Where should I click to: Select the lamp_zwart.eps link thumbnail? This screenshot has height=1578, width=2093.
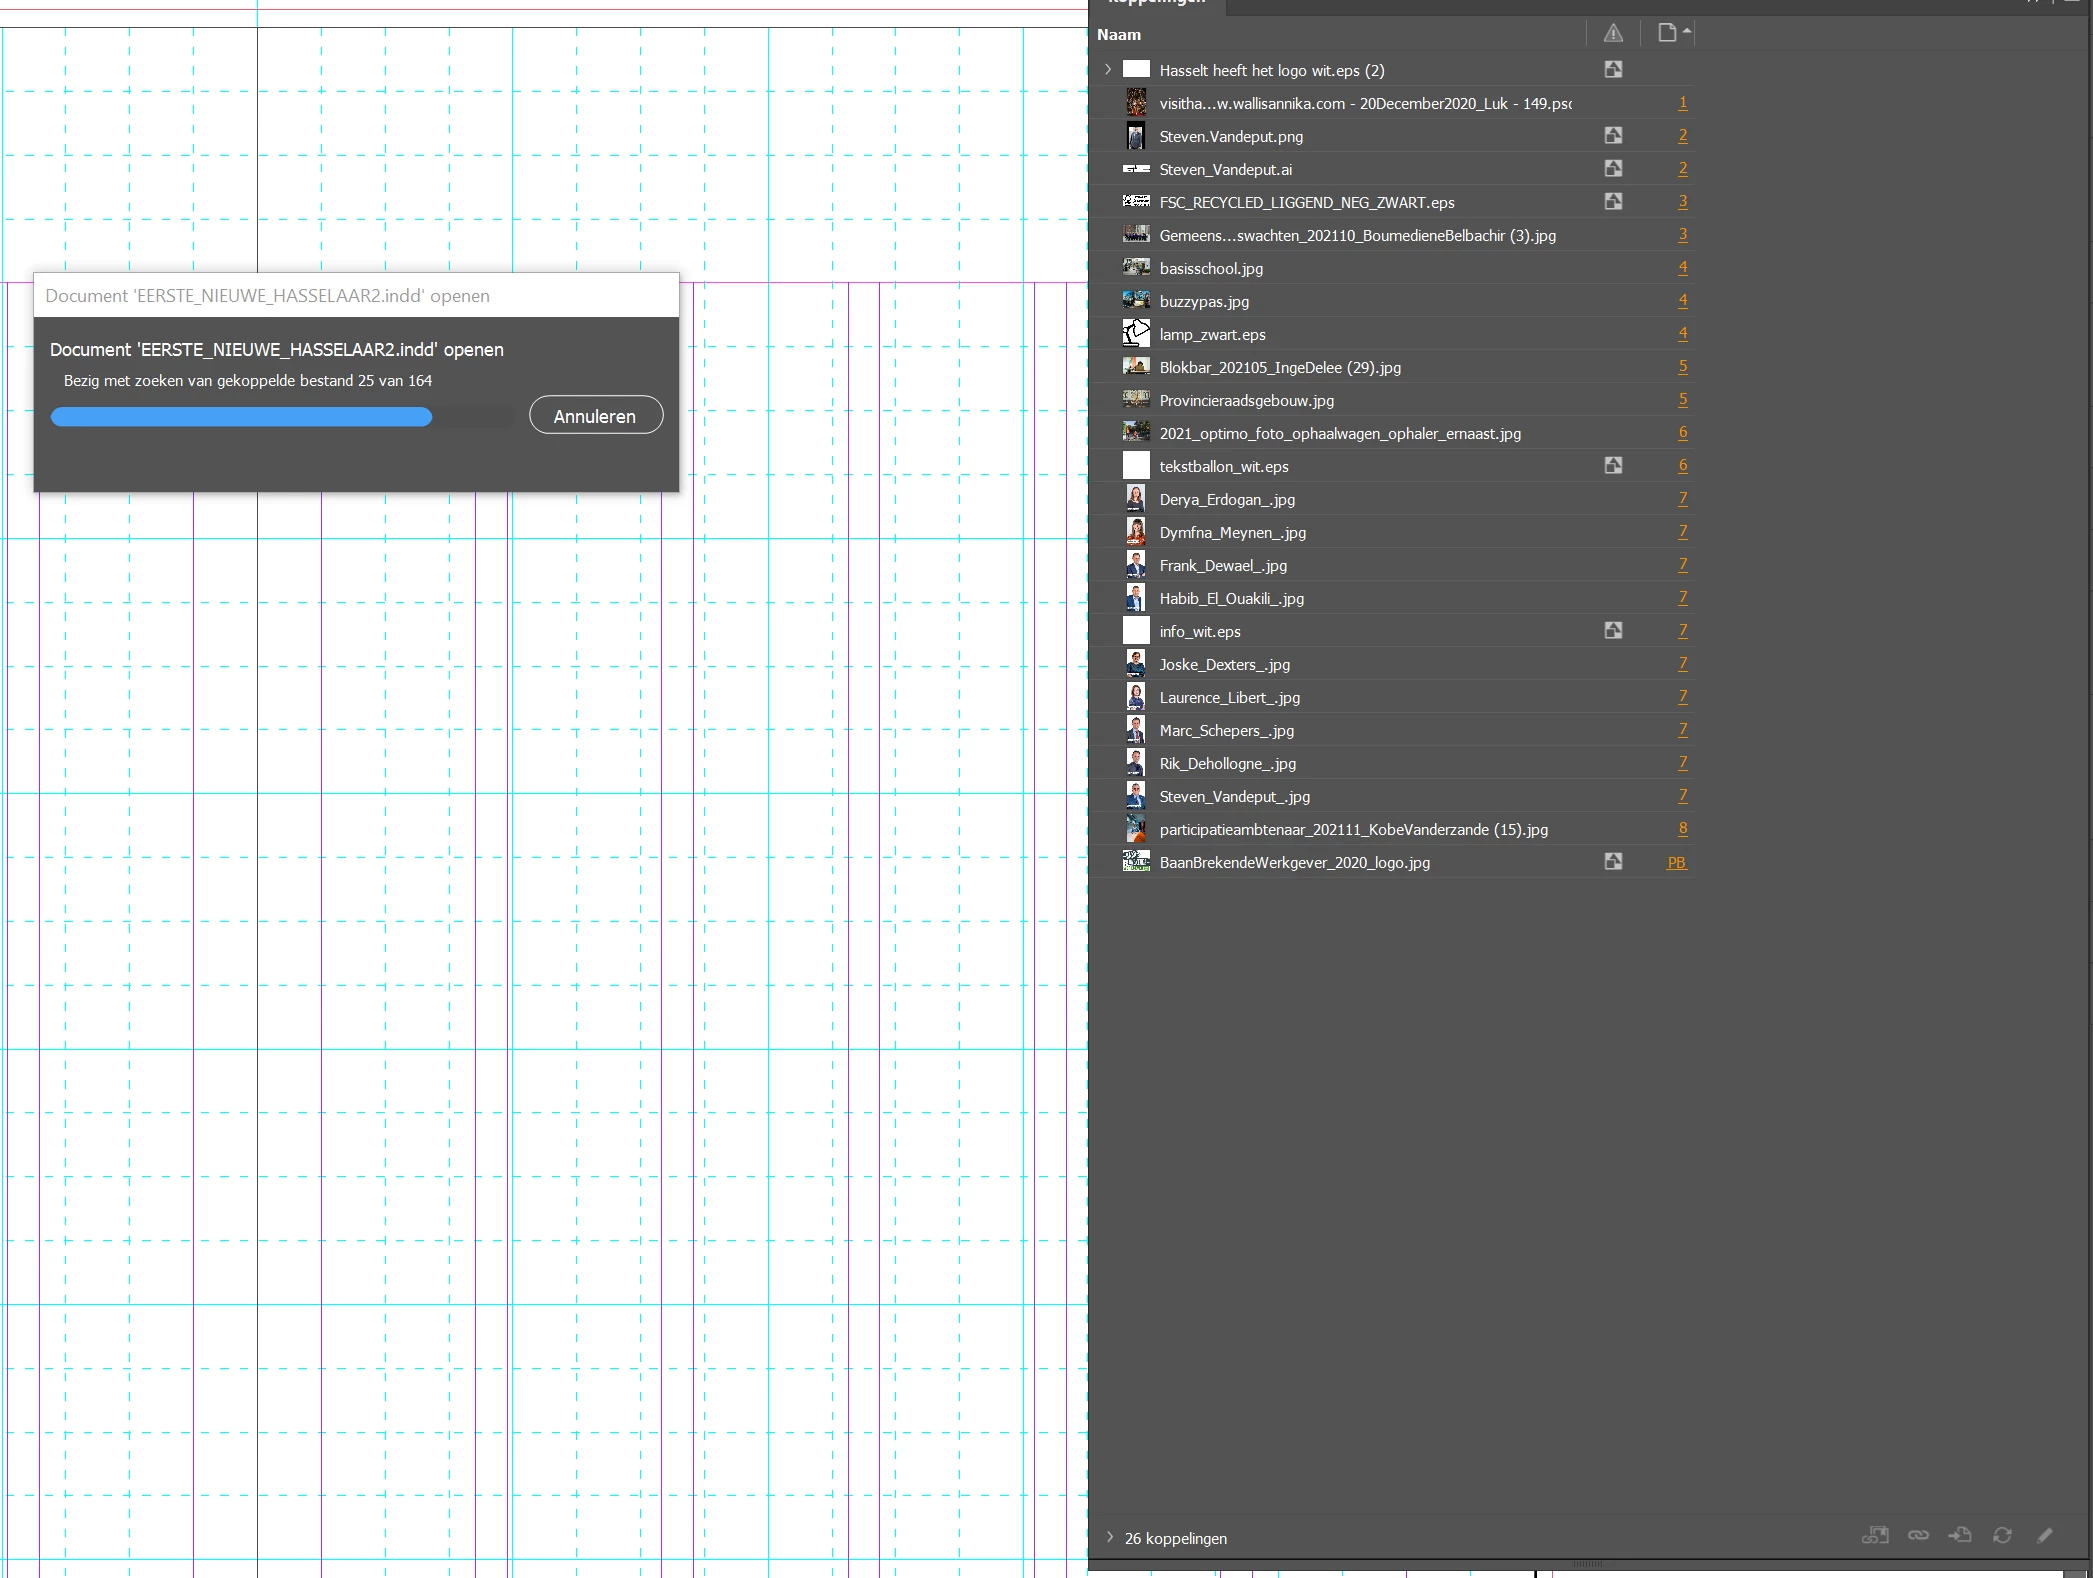(1136, 334)
